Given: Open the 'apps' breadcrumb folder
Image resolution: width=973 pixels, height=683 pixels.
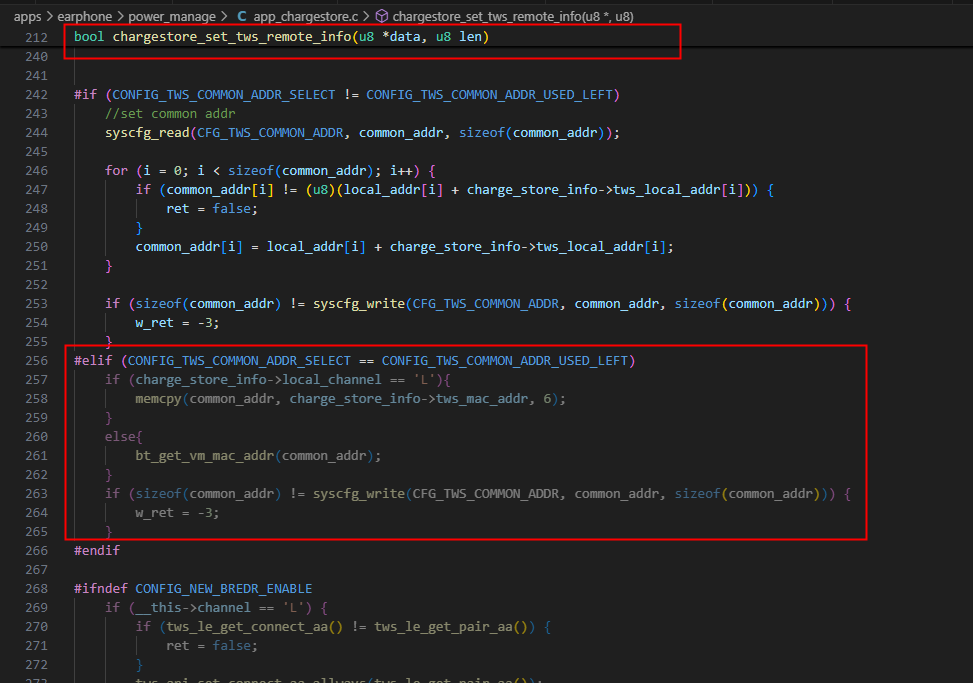Looking at the screenshot, I should tap(27, 16).
